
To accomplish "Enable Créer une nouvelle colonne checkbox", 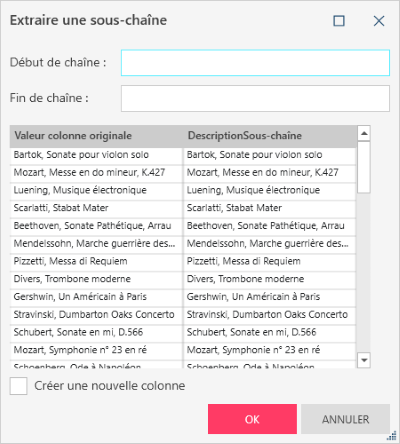I will [x=18, y=386].
